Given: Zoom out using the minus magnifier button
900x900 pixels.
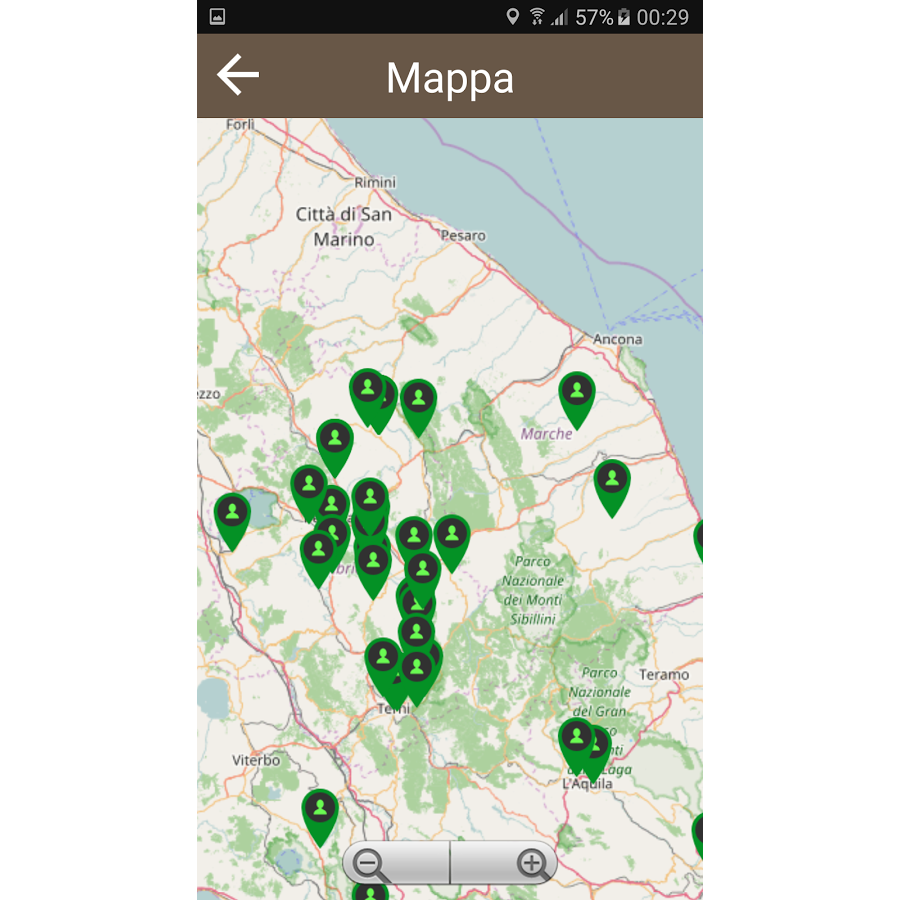Looking at the screenshot, I should point(371,863).
